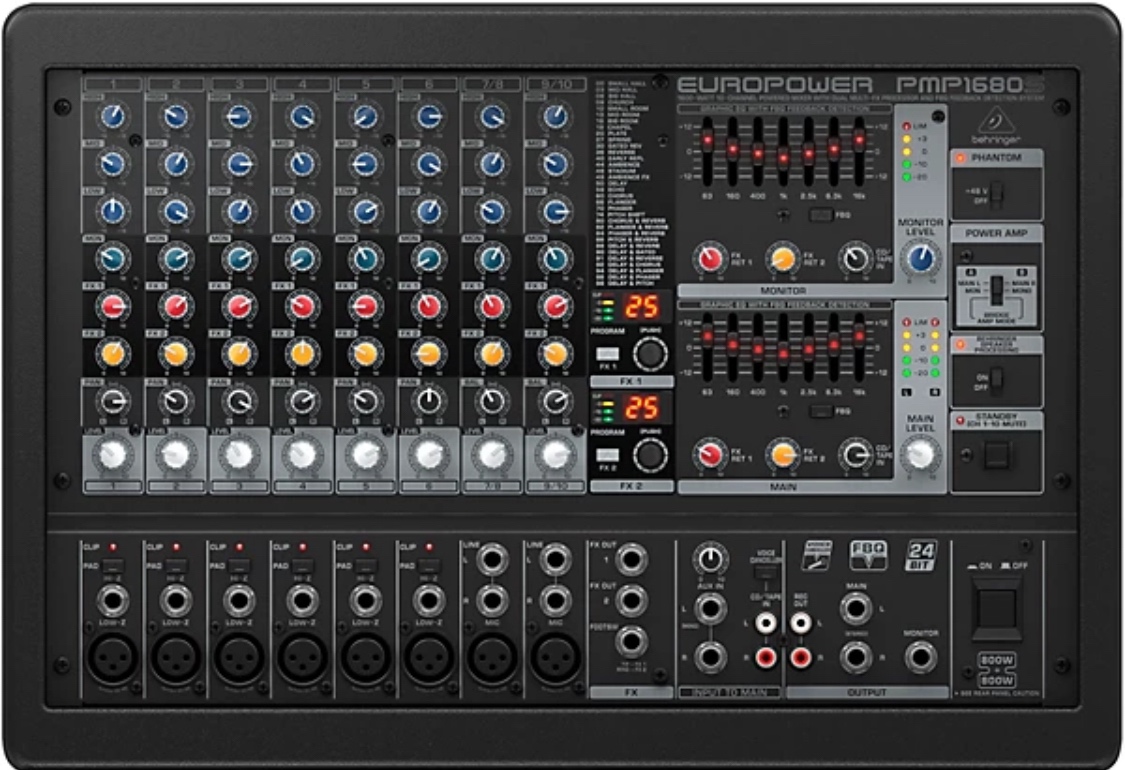This screenshot has width=1125, height=770.
Task: Click the FX 2 PROGRAM rotary encoder
Action: (650, 454)
